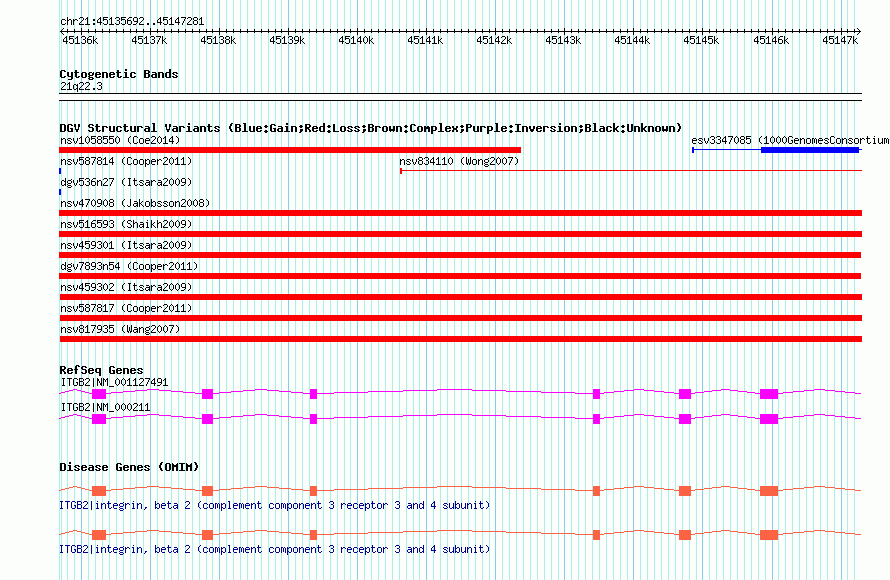
Task: Click NM_001127491 wide exon below 45146k mark
Action: click(769, 394)
